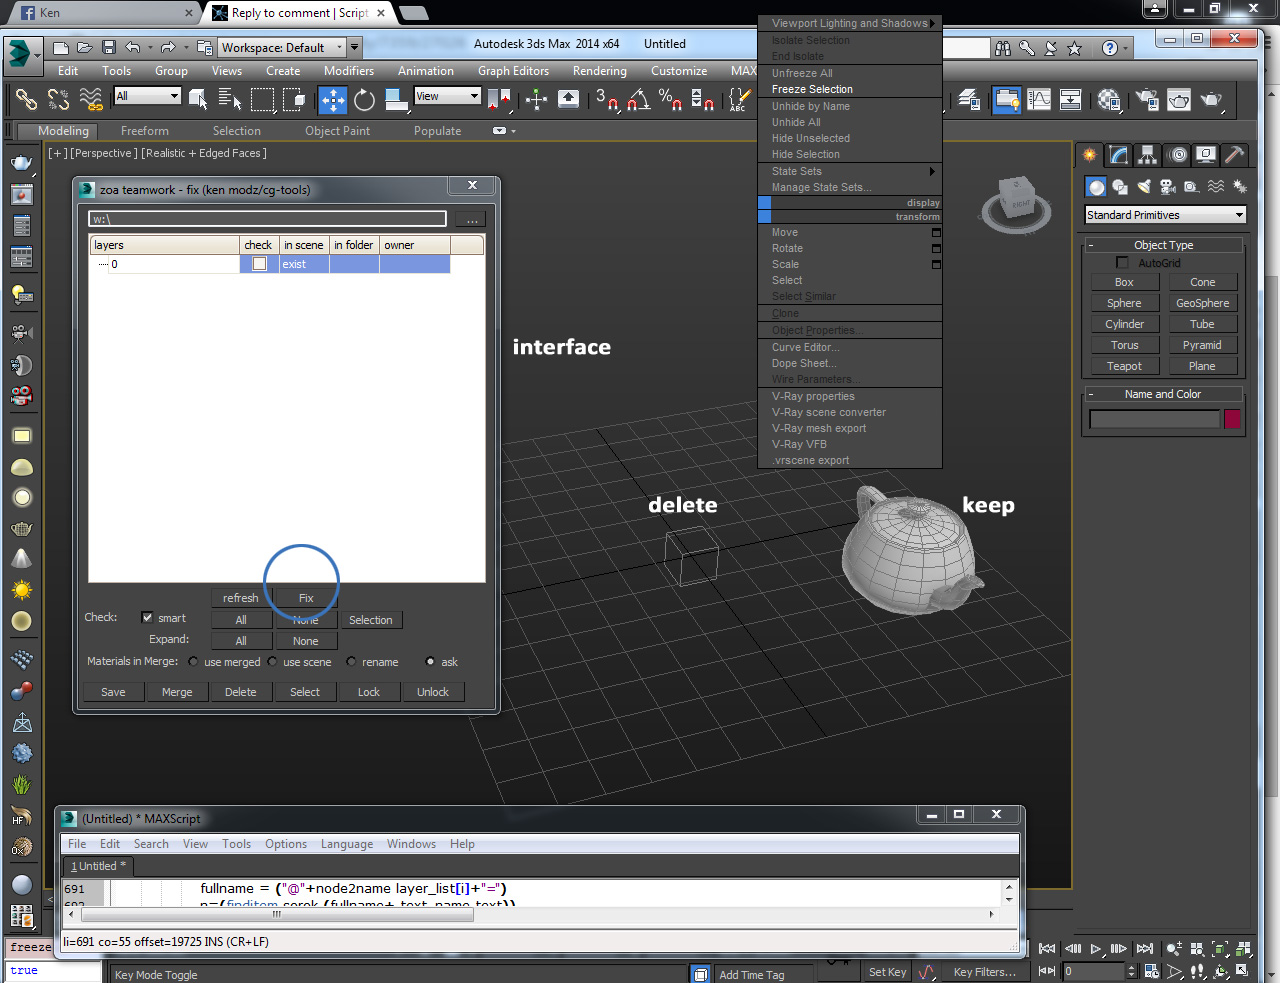Create a Teapot primitive button
Viewport: 1280px width, 983px height.
coord(1124,366)
